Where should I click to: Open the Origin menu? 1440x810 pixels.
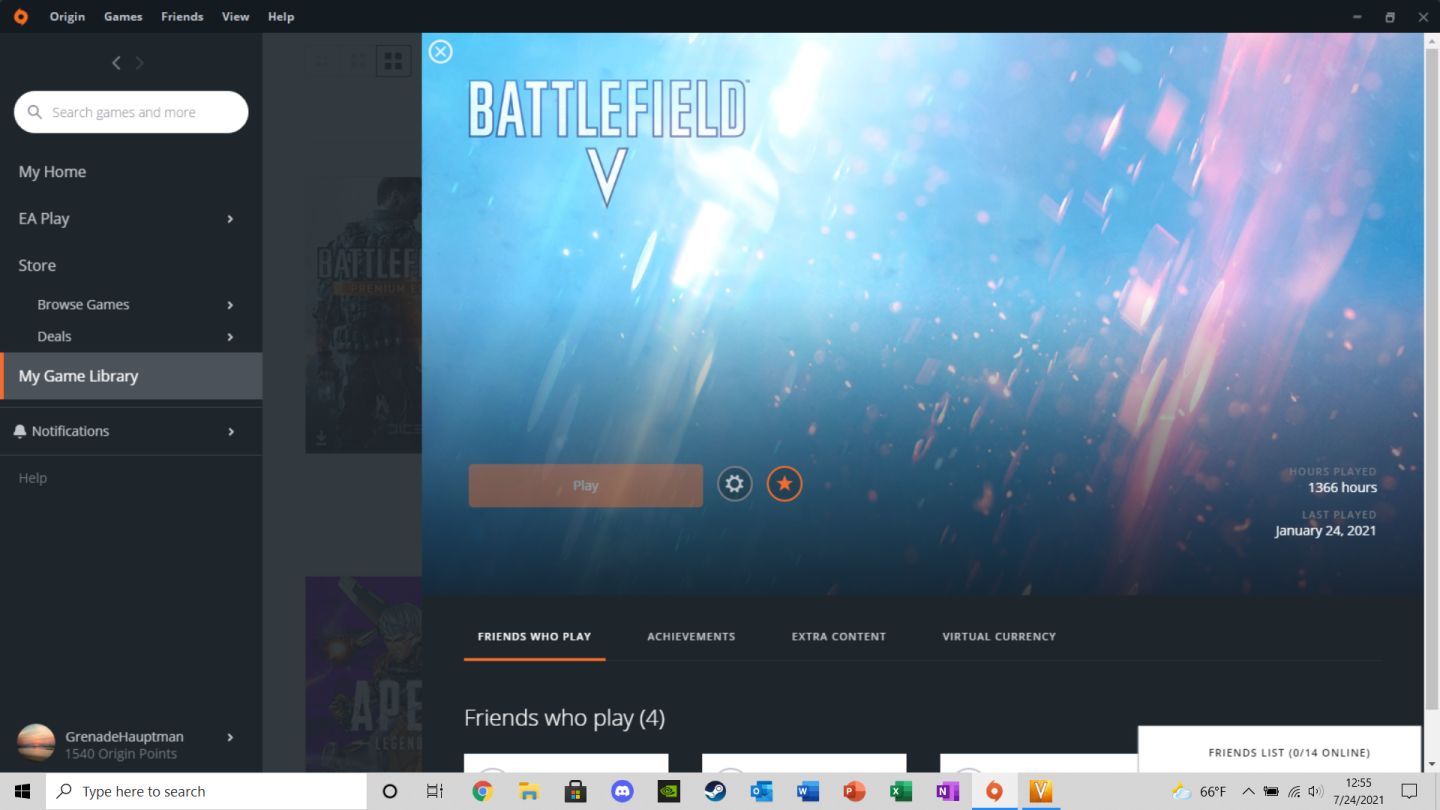pyautogui.click(x=67, y=16)
